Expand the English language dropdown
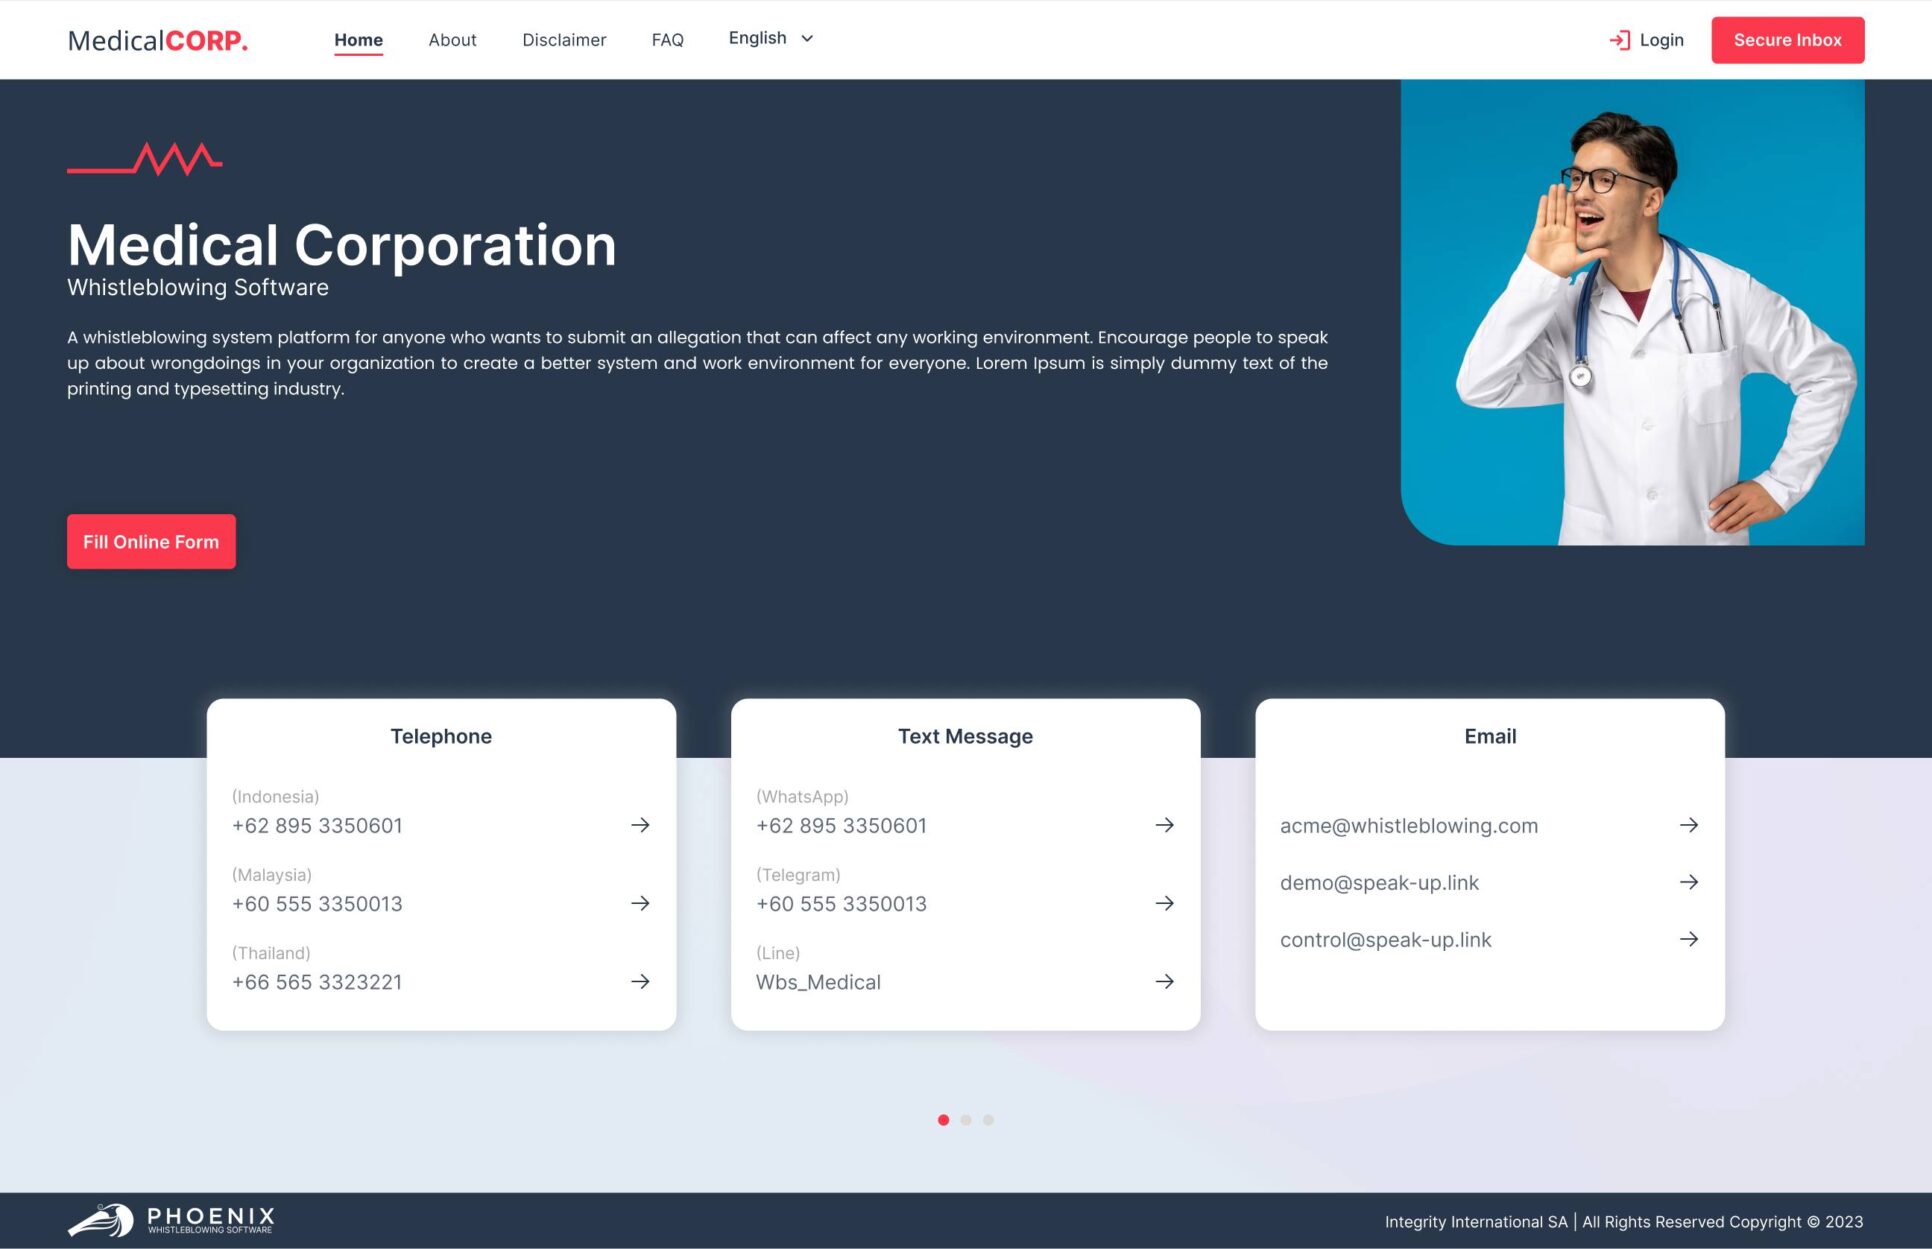1932x1249 pixels. coord(771,38)
